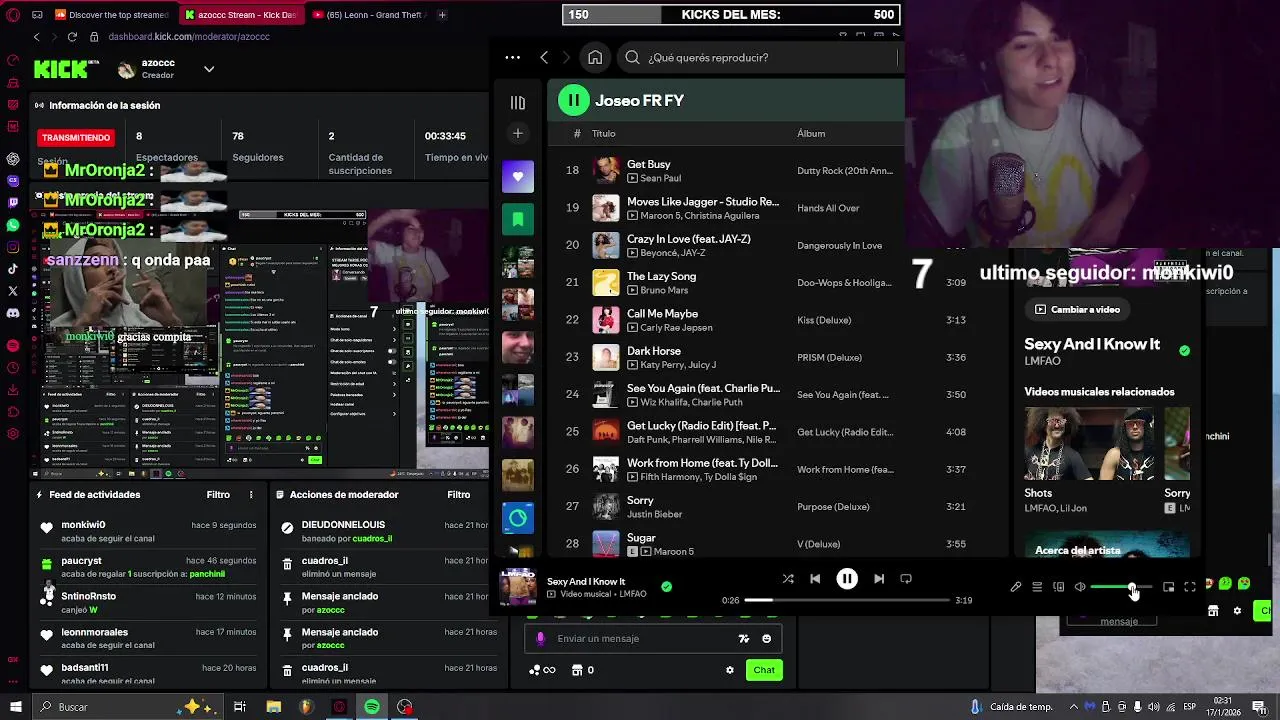Open chat settings gear beside Chat button
This screenshot has height=720, width=1280.
(x=730, y=670)
